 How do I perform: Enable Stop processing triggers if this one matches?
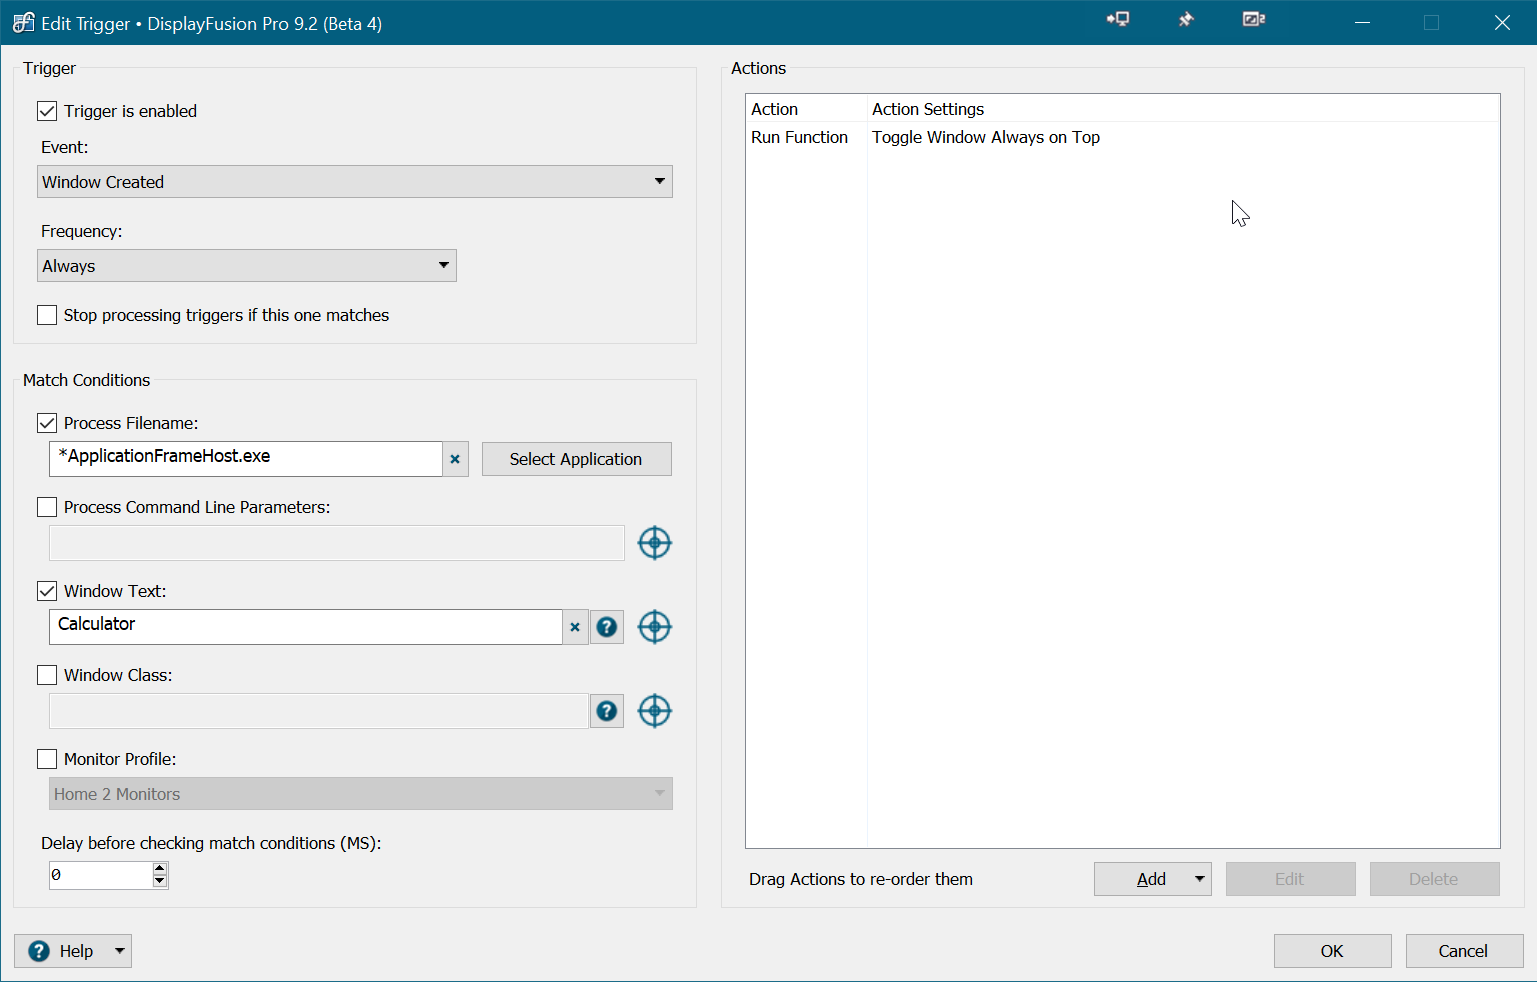[x=47, y=315]
